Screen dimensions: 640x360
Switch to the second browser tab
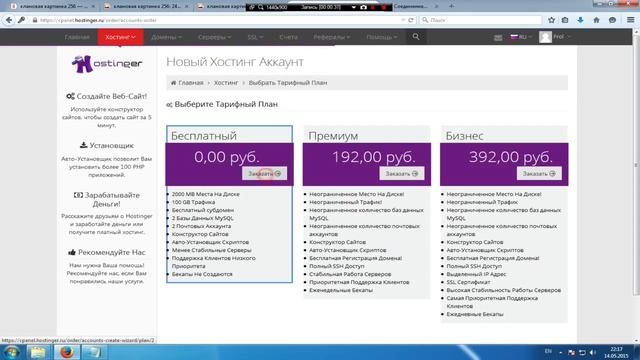(x=145, y=6)
